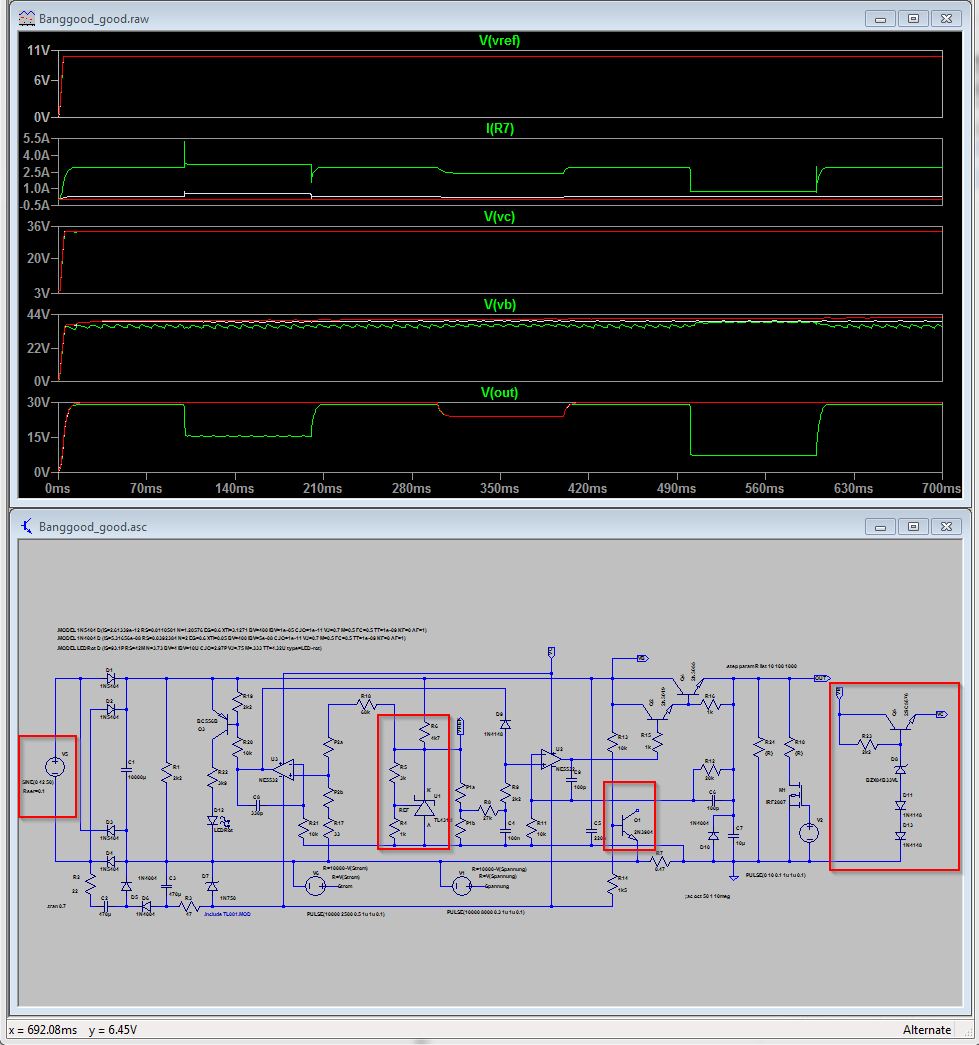The height and width of the screenshot is (1045, 979).
Task: Minimize the Banggood_good.asc schematic window
Action: [880, 526]
